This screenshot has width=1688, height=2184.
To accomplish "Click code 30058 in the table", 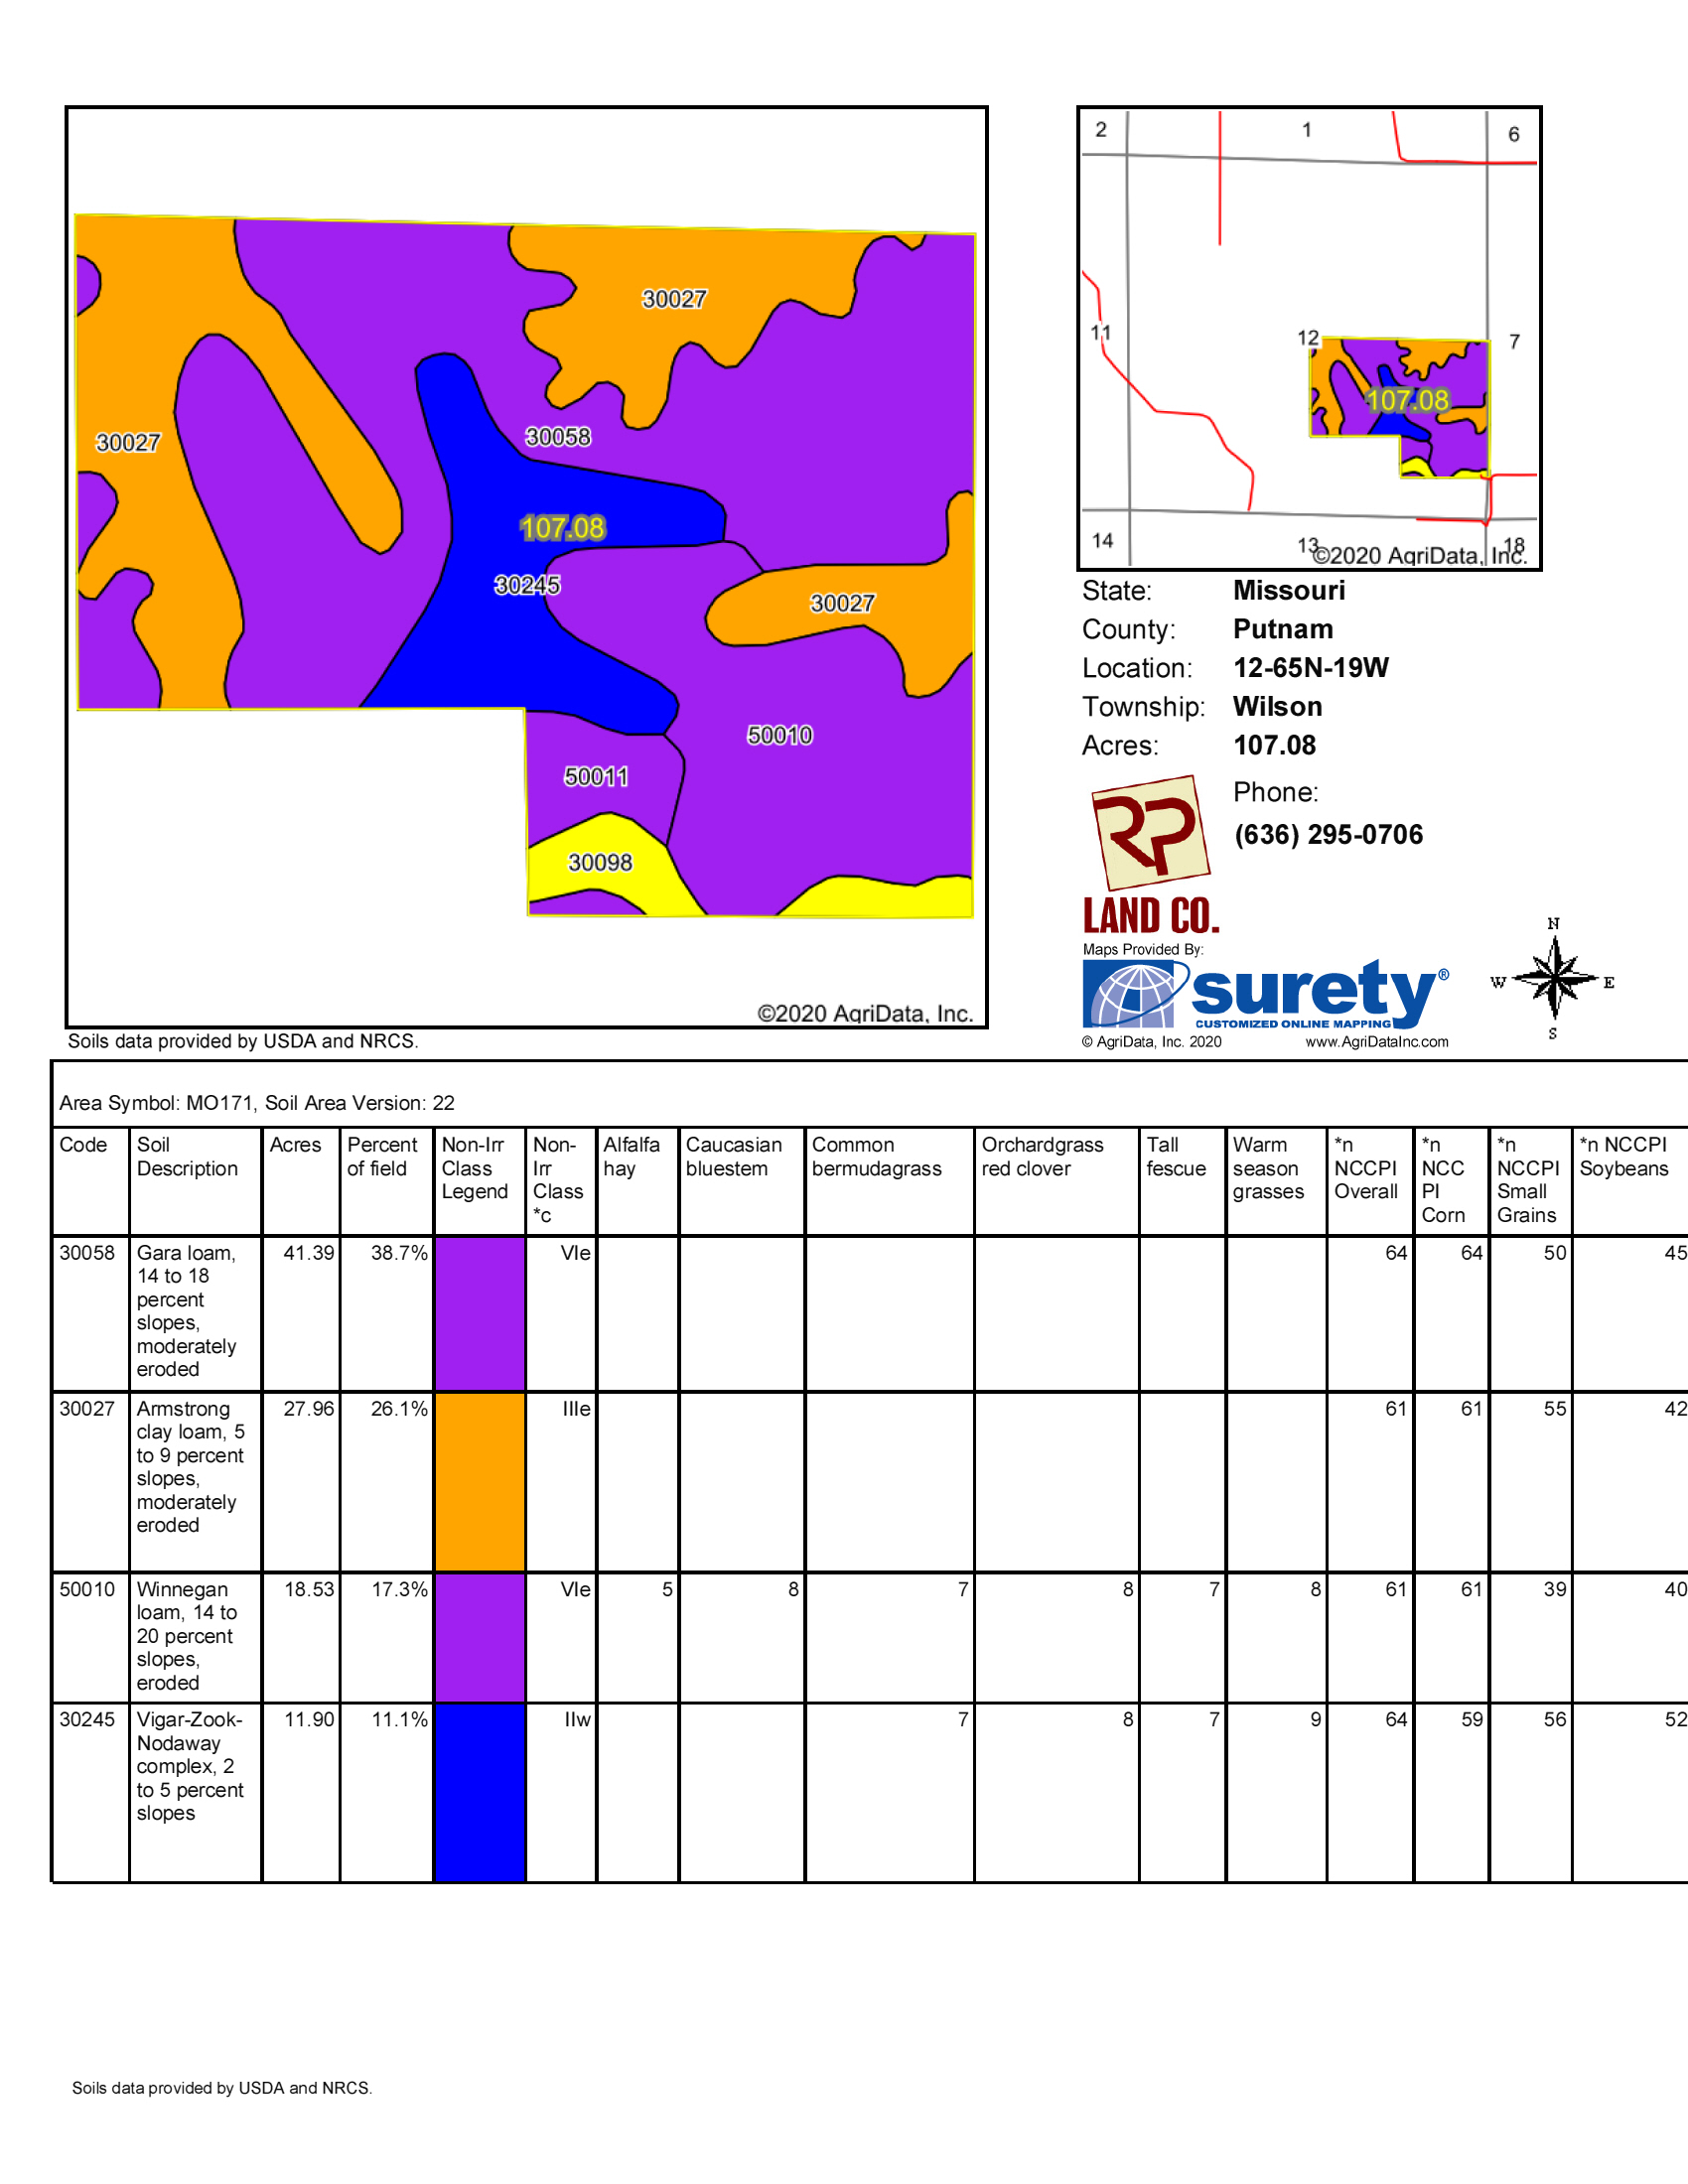I will coord(87,1253).
